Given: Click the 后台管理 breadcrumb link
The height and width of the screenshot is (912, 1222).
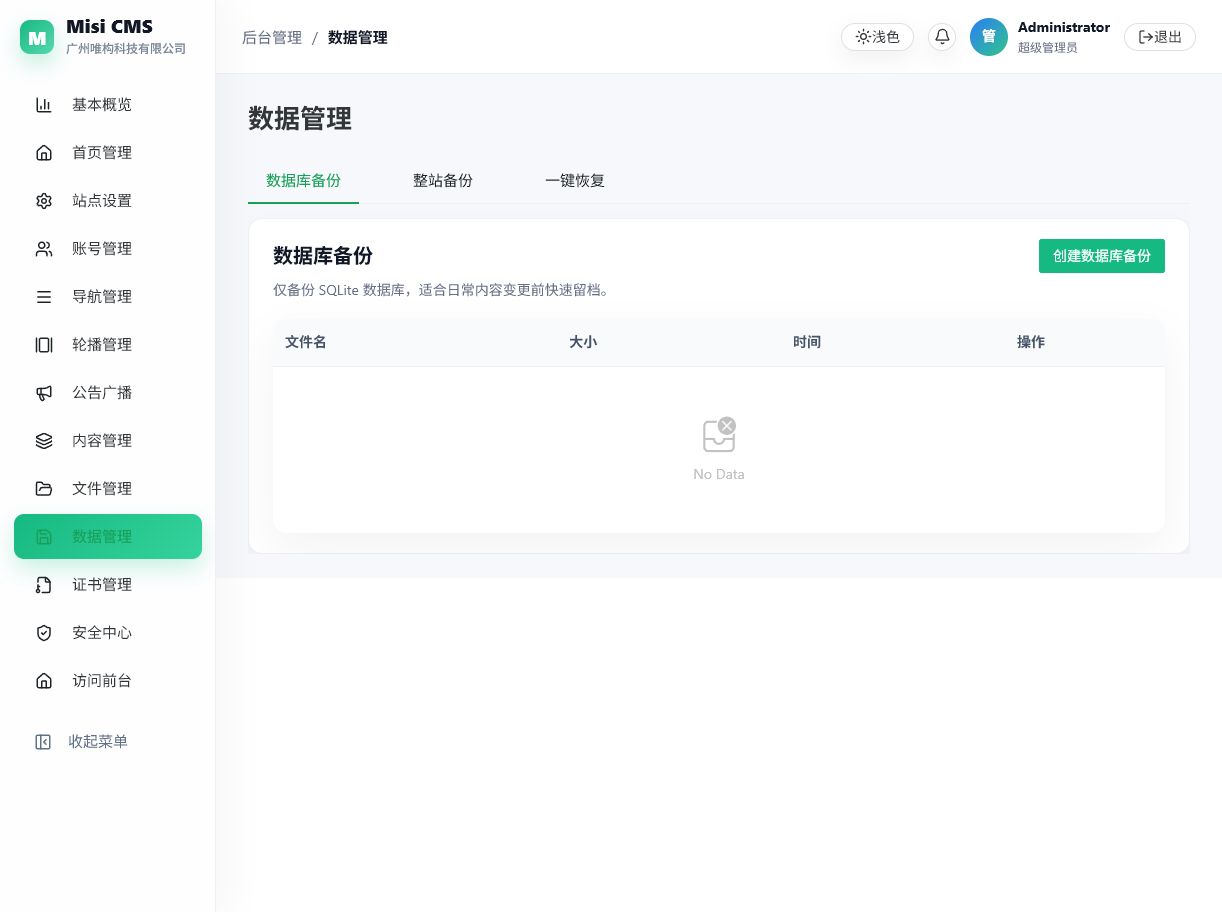Looking at the screenshot, I should coord(272,38).
